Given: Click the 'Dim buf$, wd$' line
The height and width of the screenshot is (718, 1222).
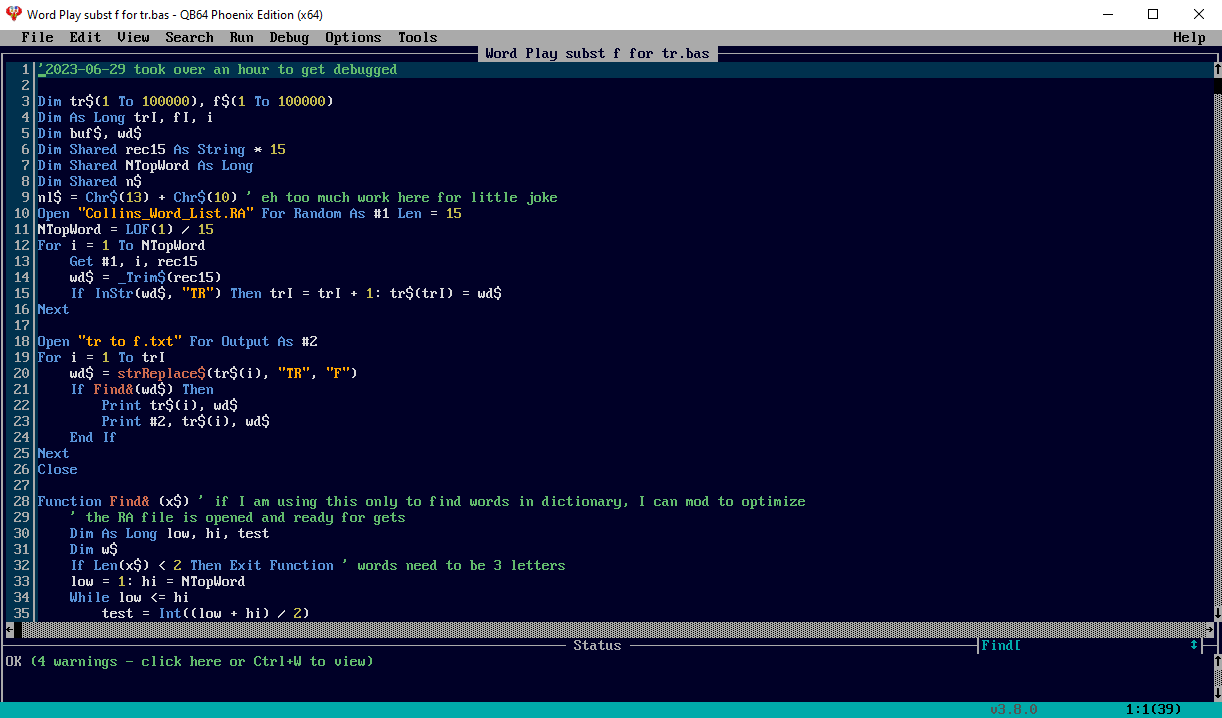Looking at the screenshot, I should click(89, 134).
